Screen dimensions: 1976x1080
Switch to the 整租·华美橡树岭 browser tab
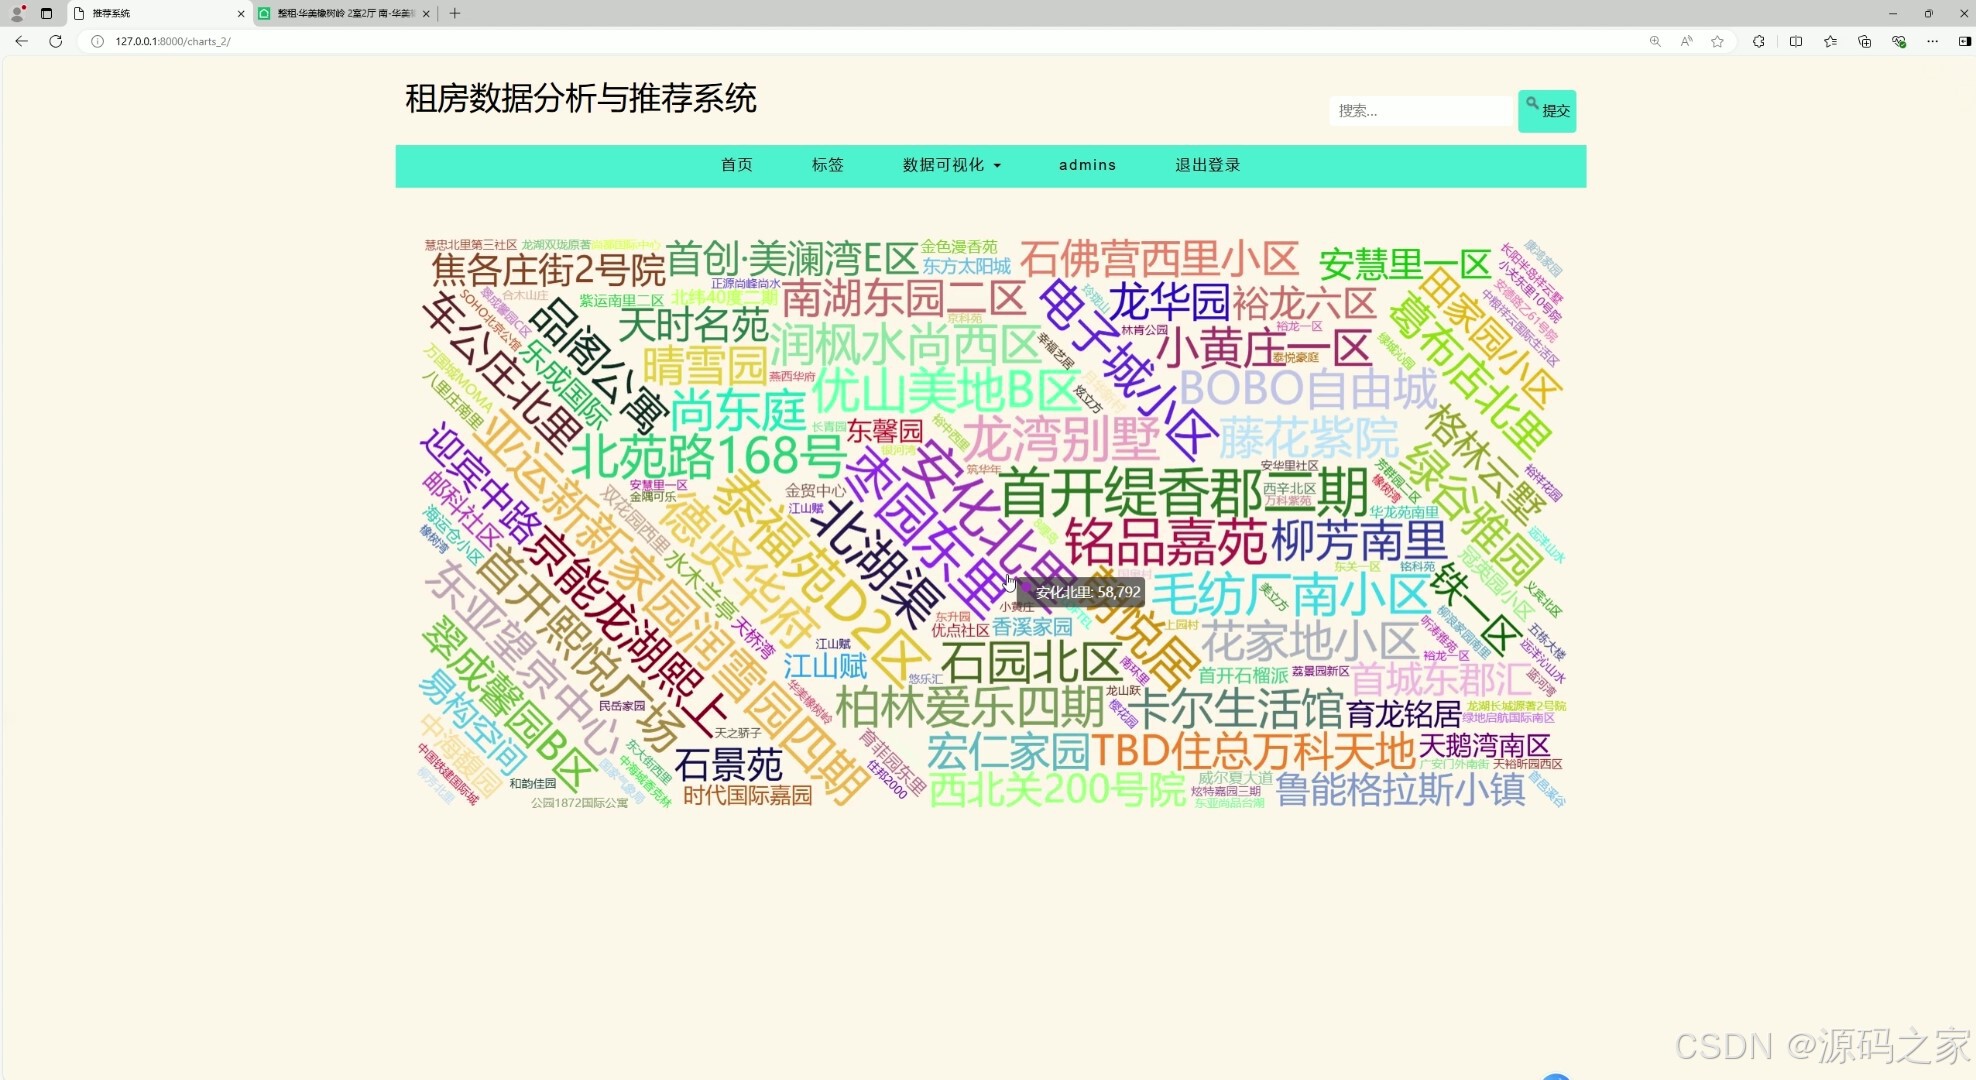coord(340,13)
